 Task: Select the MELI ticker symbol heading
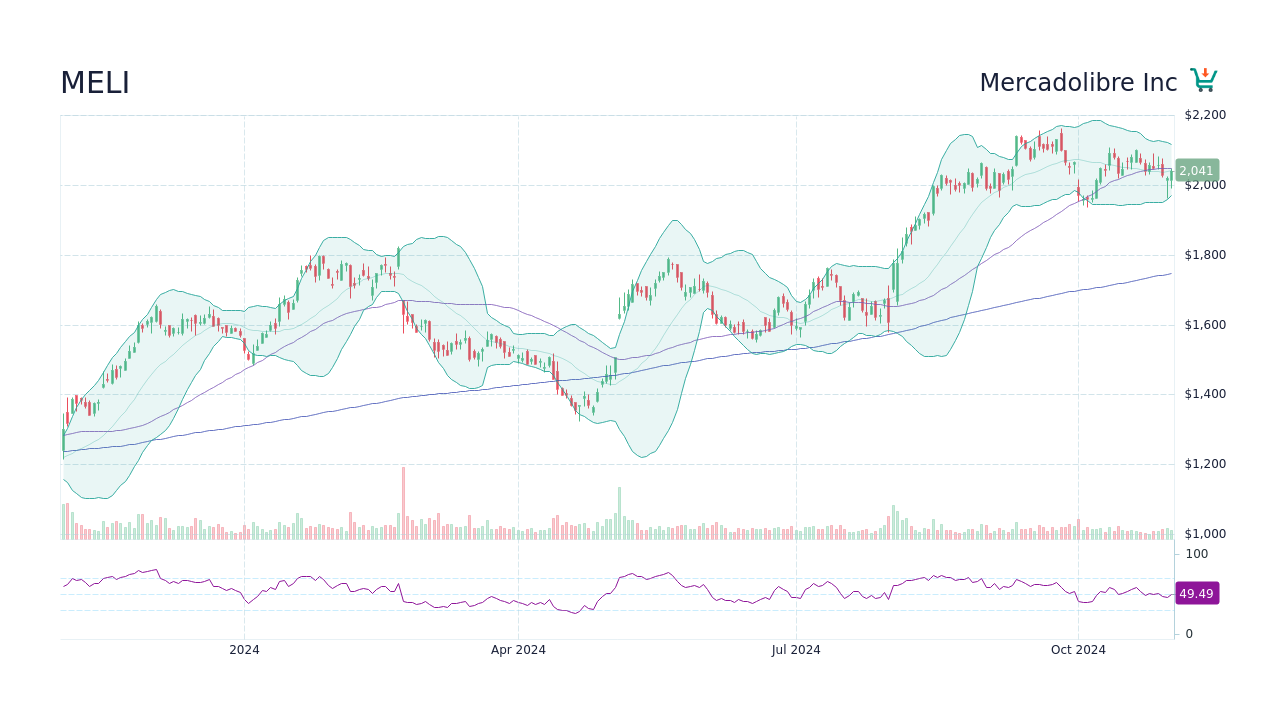tap(95, 84)
